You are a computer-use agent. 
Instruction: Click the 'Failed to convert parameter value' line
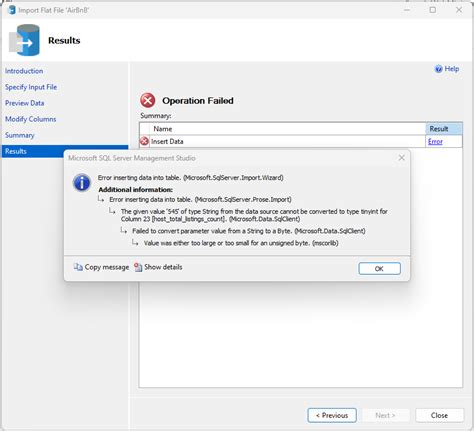click(x=249, y=231)
